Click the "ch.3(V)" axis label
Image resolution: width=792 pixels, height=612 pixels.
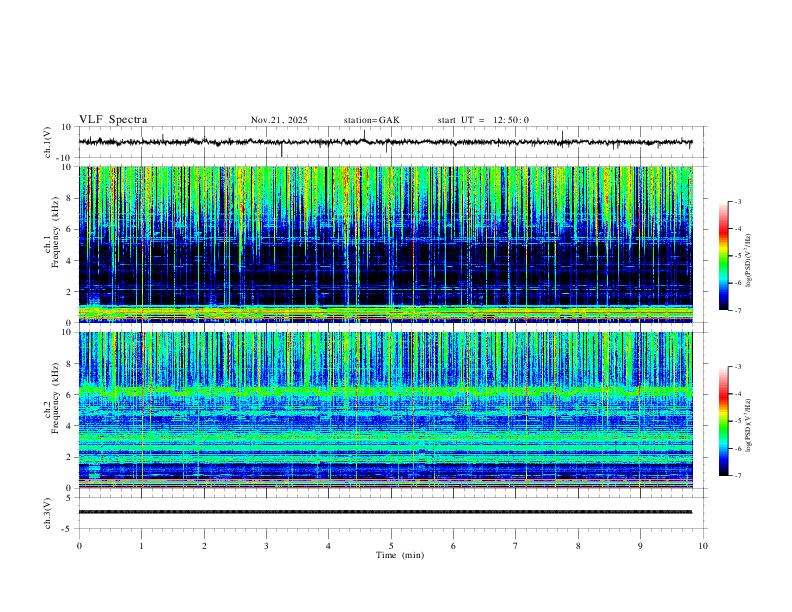tap(48, 513)
